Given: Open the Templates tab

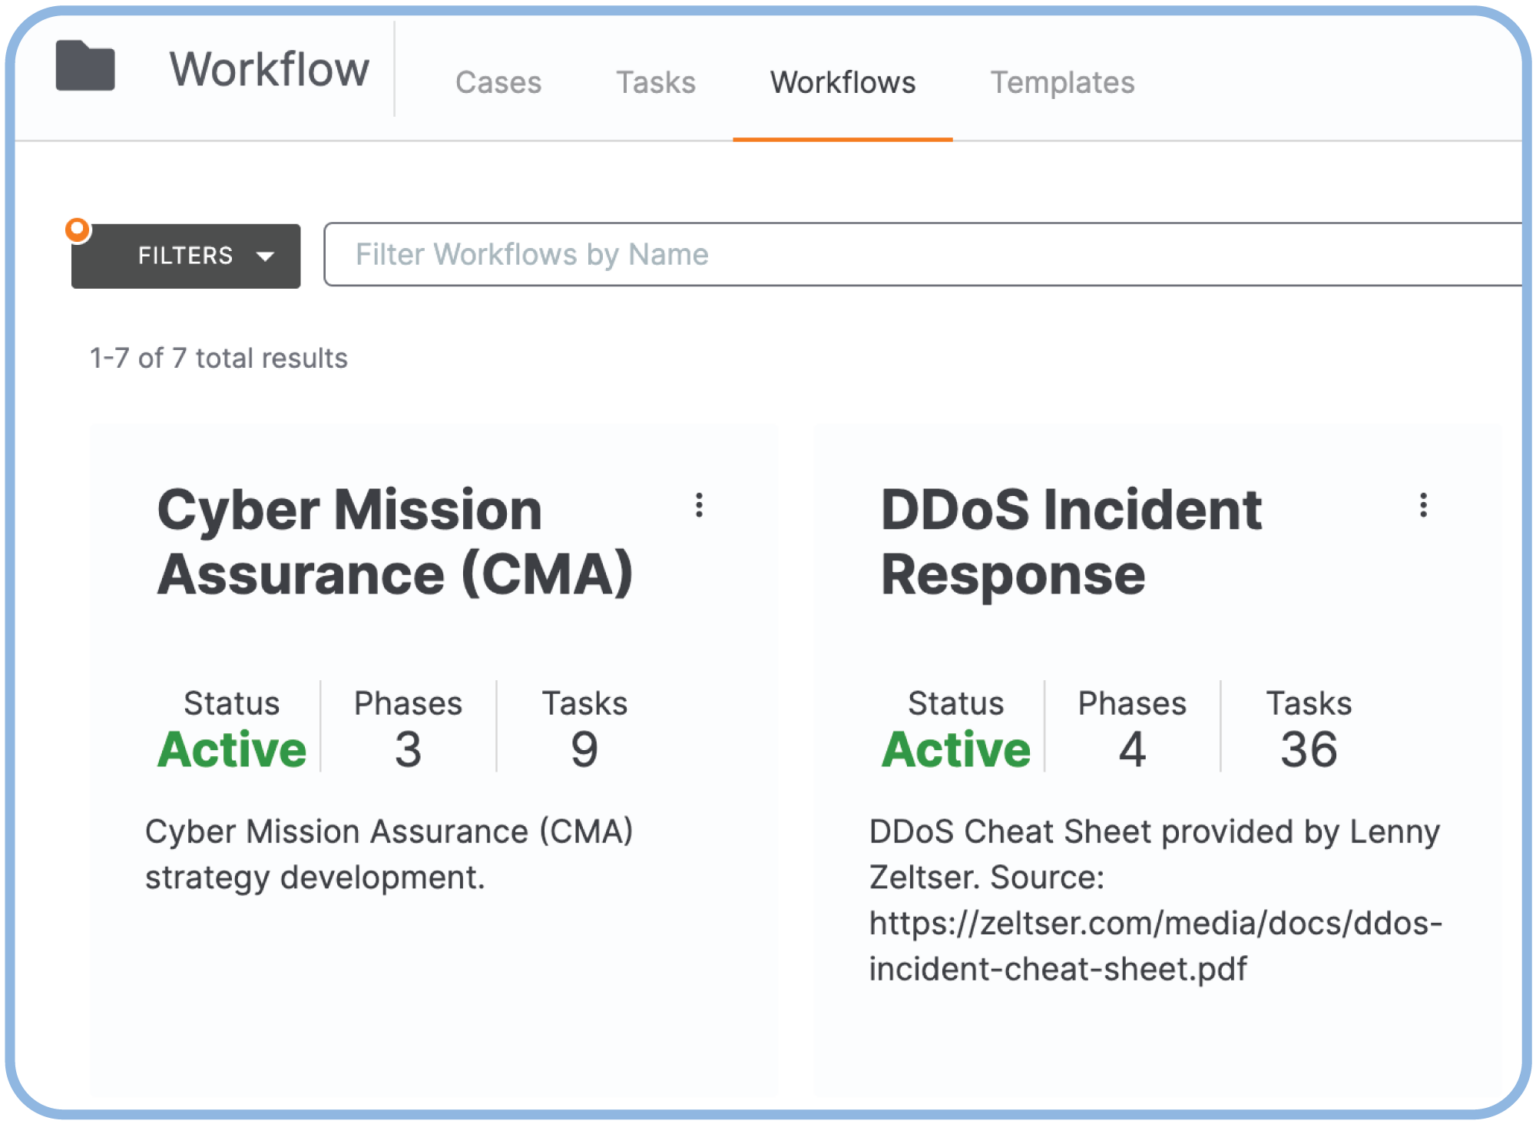Looking at the screenshot, I should (1062, 82).
